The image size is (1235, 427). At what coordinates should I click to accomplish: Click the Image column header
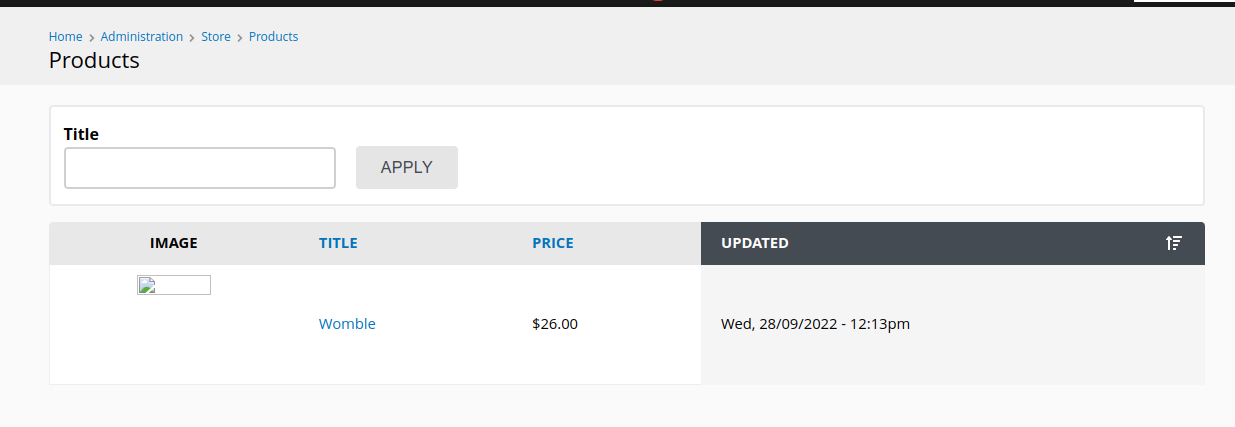click(x=174, y=243)
